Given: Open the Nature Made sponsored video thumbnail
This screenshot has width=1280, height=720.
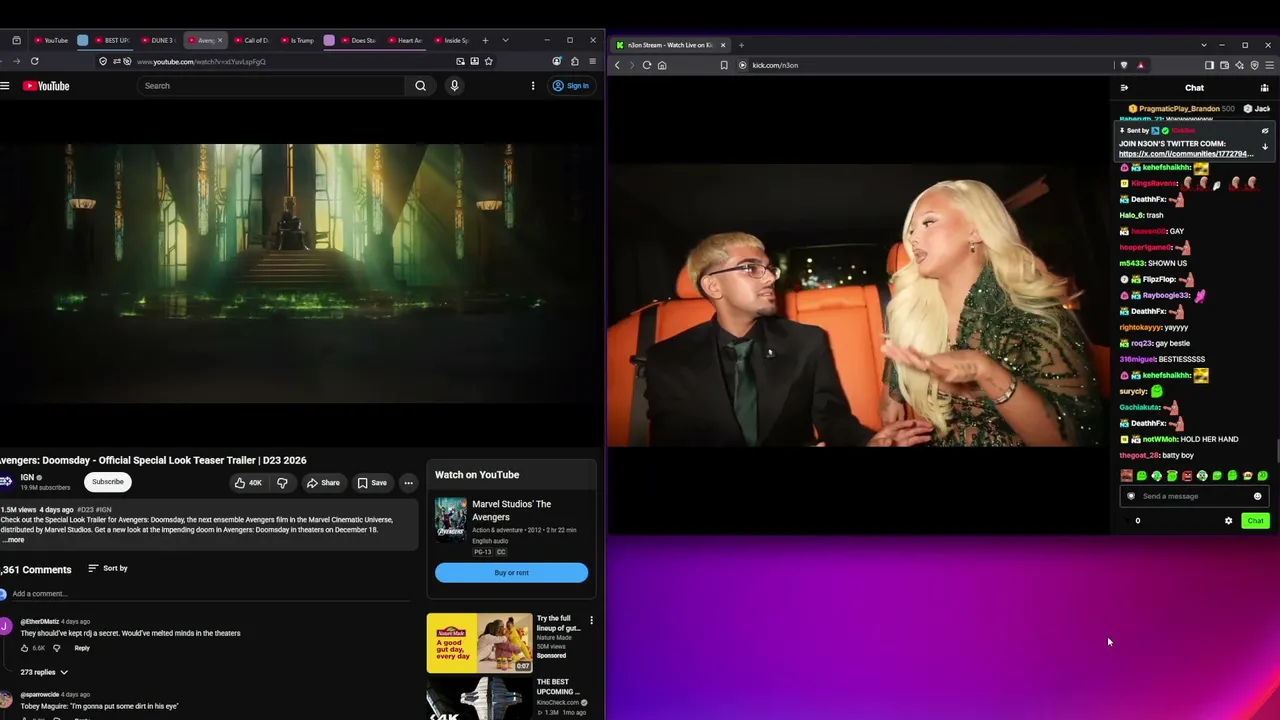Looking at the screenshot, I should 479,642.
